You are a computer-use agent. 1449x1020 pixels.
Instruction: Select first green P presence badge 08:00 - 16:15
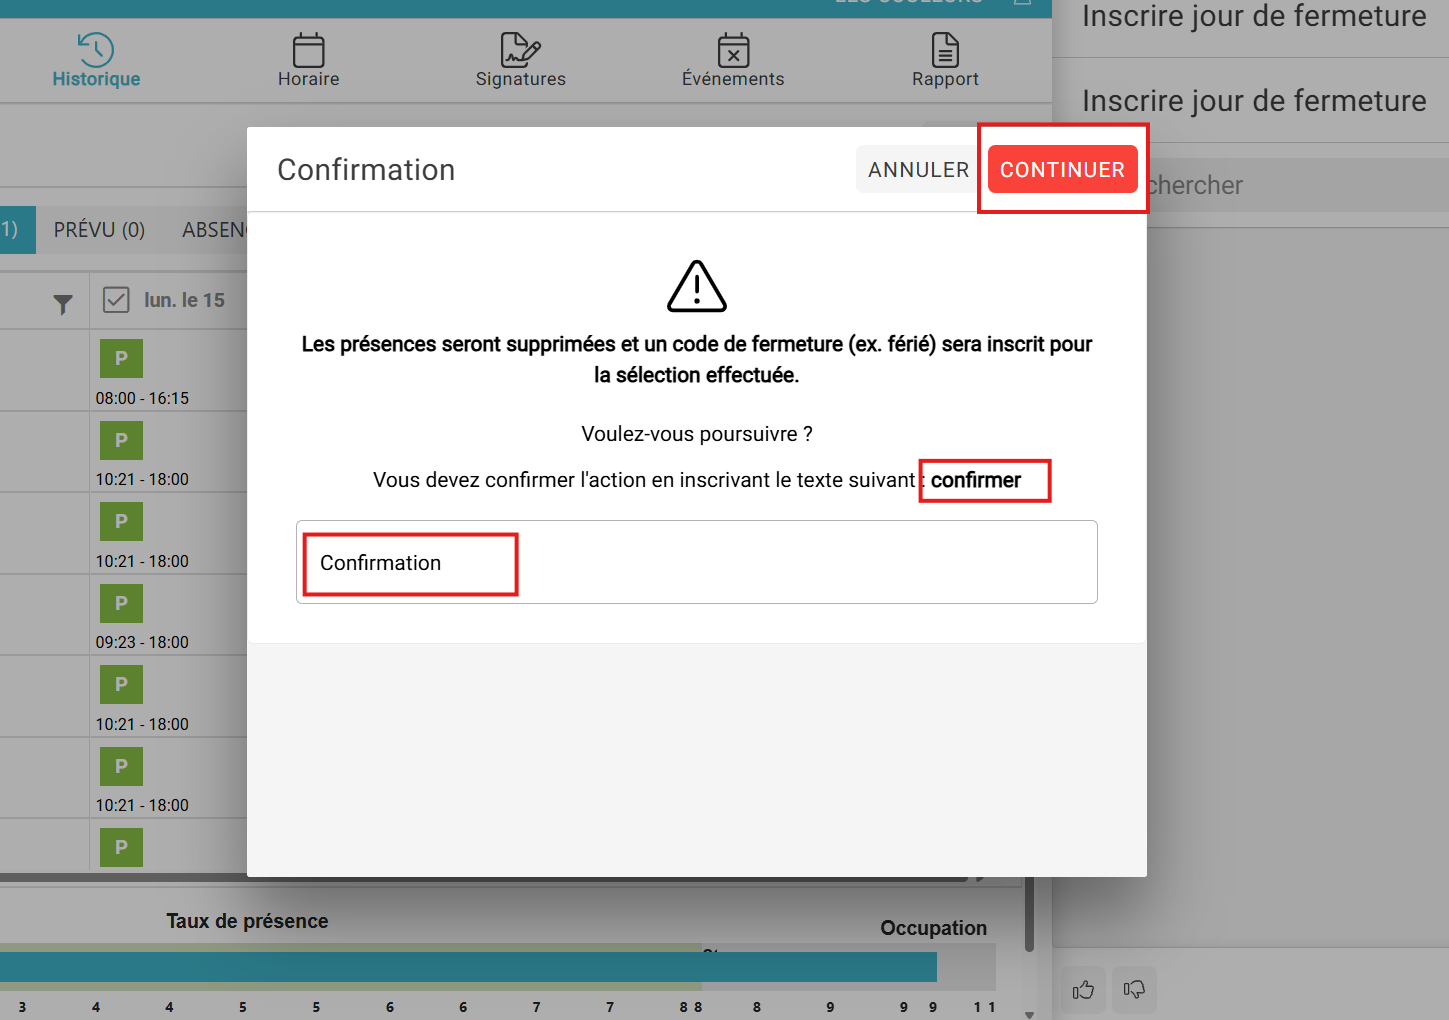(x=121, y=359)
